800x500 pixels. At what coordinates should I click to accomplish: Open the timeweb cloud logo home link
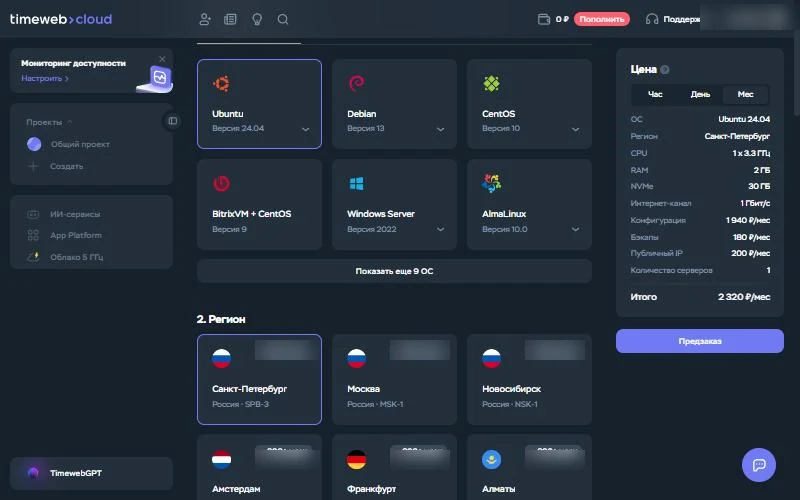[61, 19]
